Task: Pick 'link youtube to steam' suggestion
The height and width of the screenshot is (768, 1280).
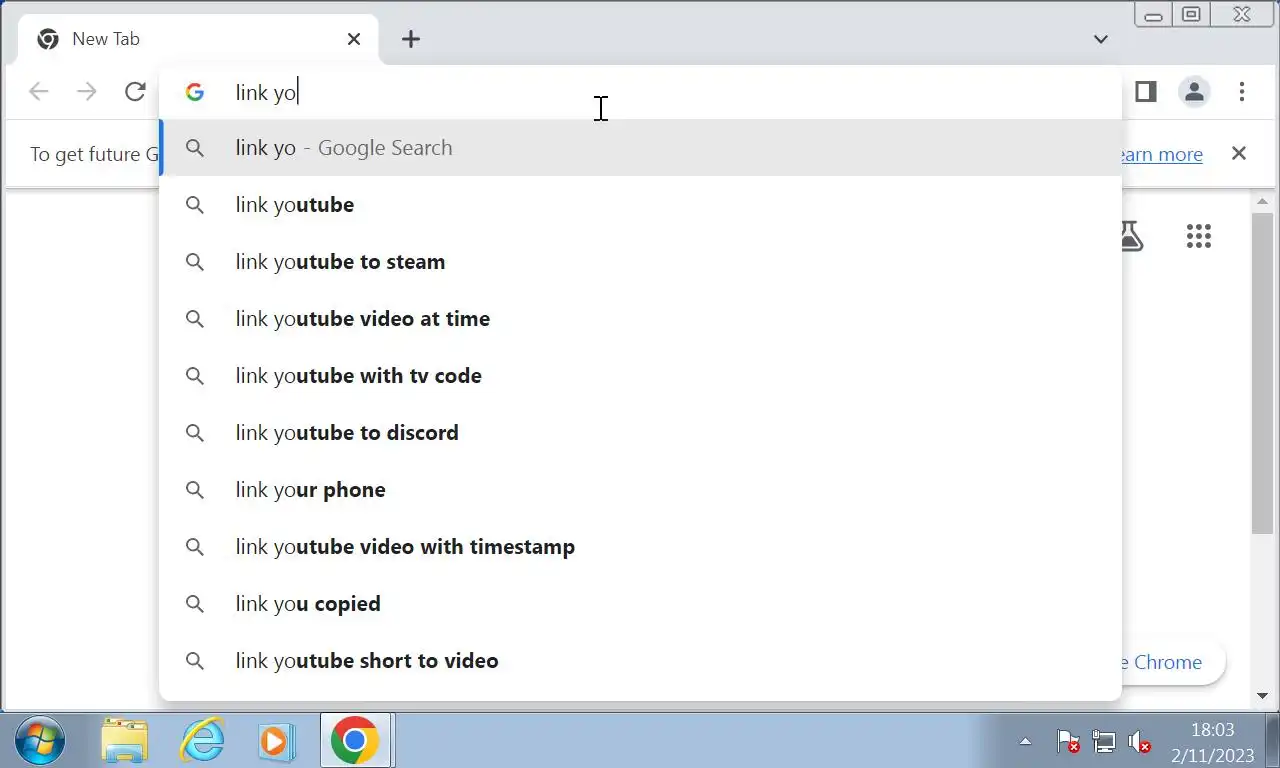Action: click(640, 262)
